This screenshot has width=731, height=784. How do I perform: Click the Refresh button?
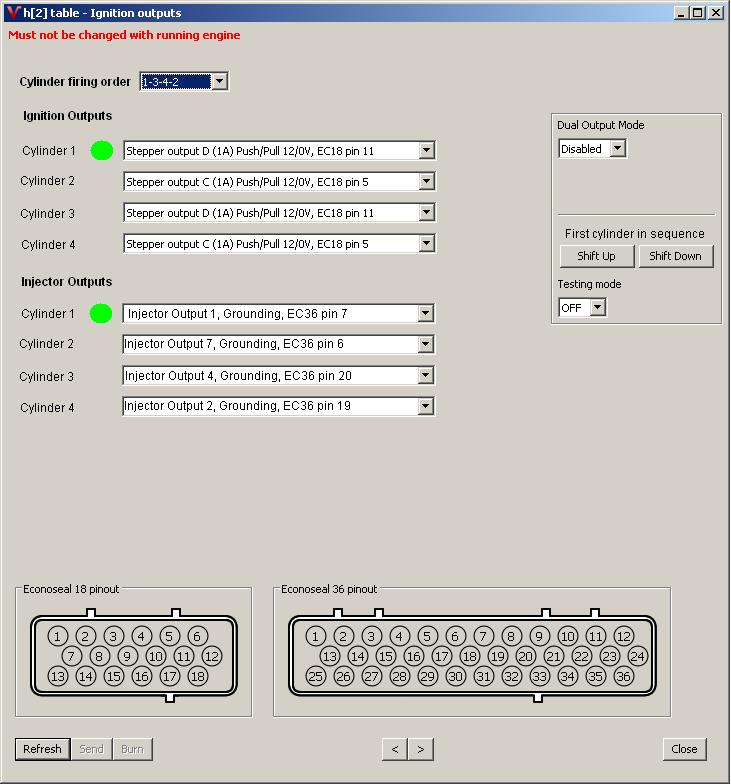point(42,749)
